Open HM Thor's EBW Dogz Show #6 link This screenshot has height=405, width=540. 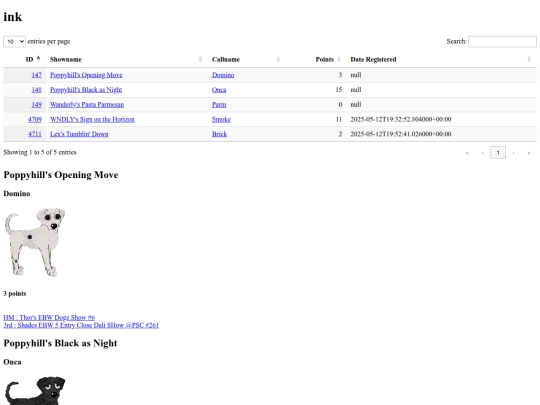pyautogui.click(x=49, y=318)
